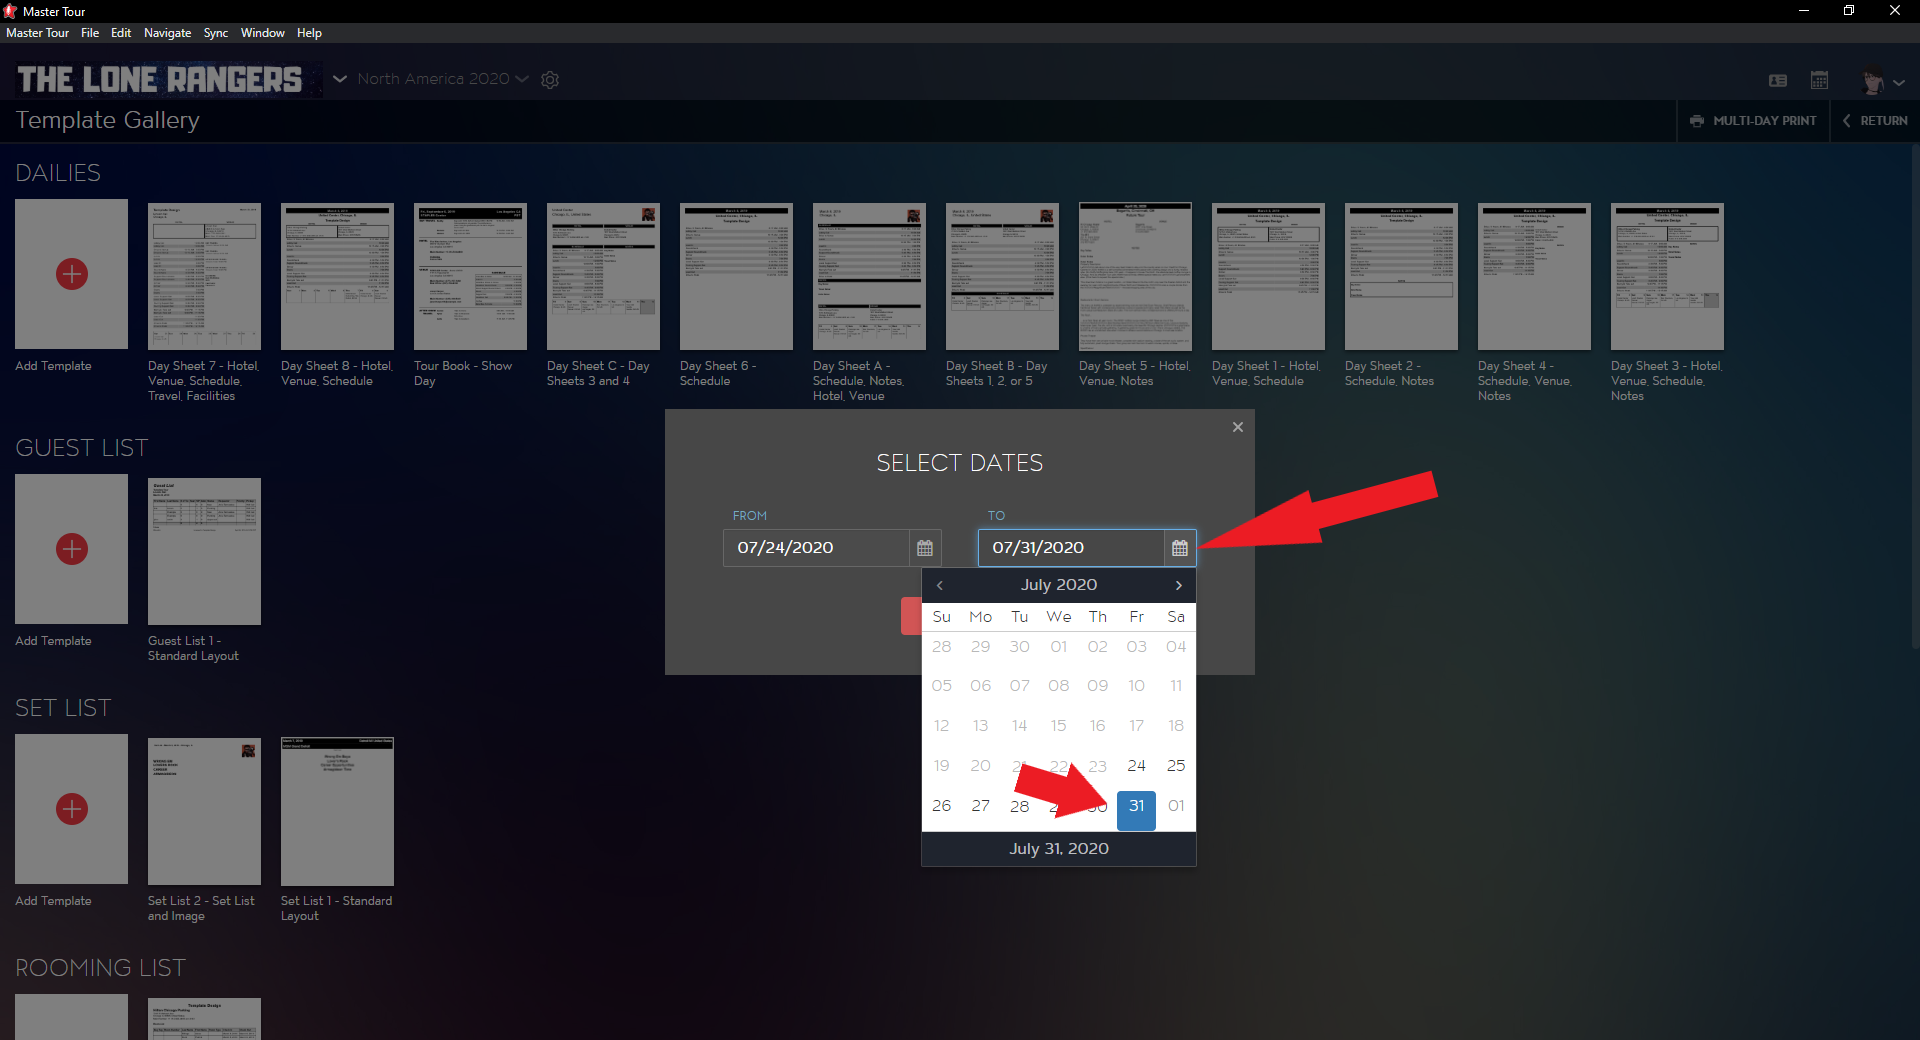1920x1040 pixels.
Task: Open the Navigate menu
Action: tap(167, 33)
